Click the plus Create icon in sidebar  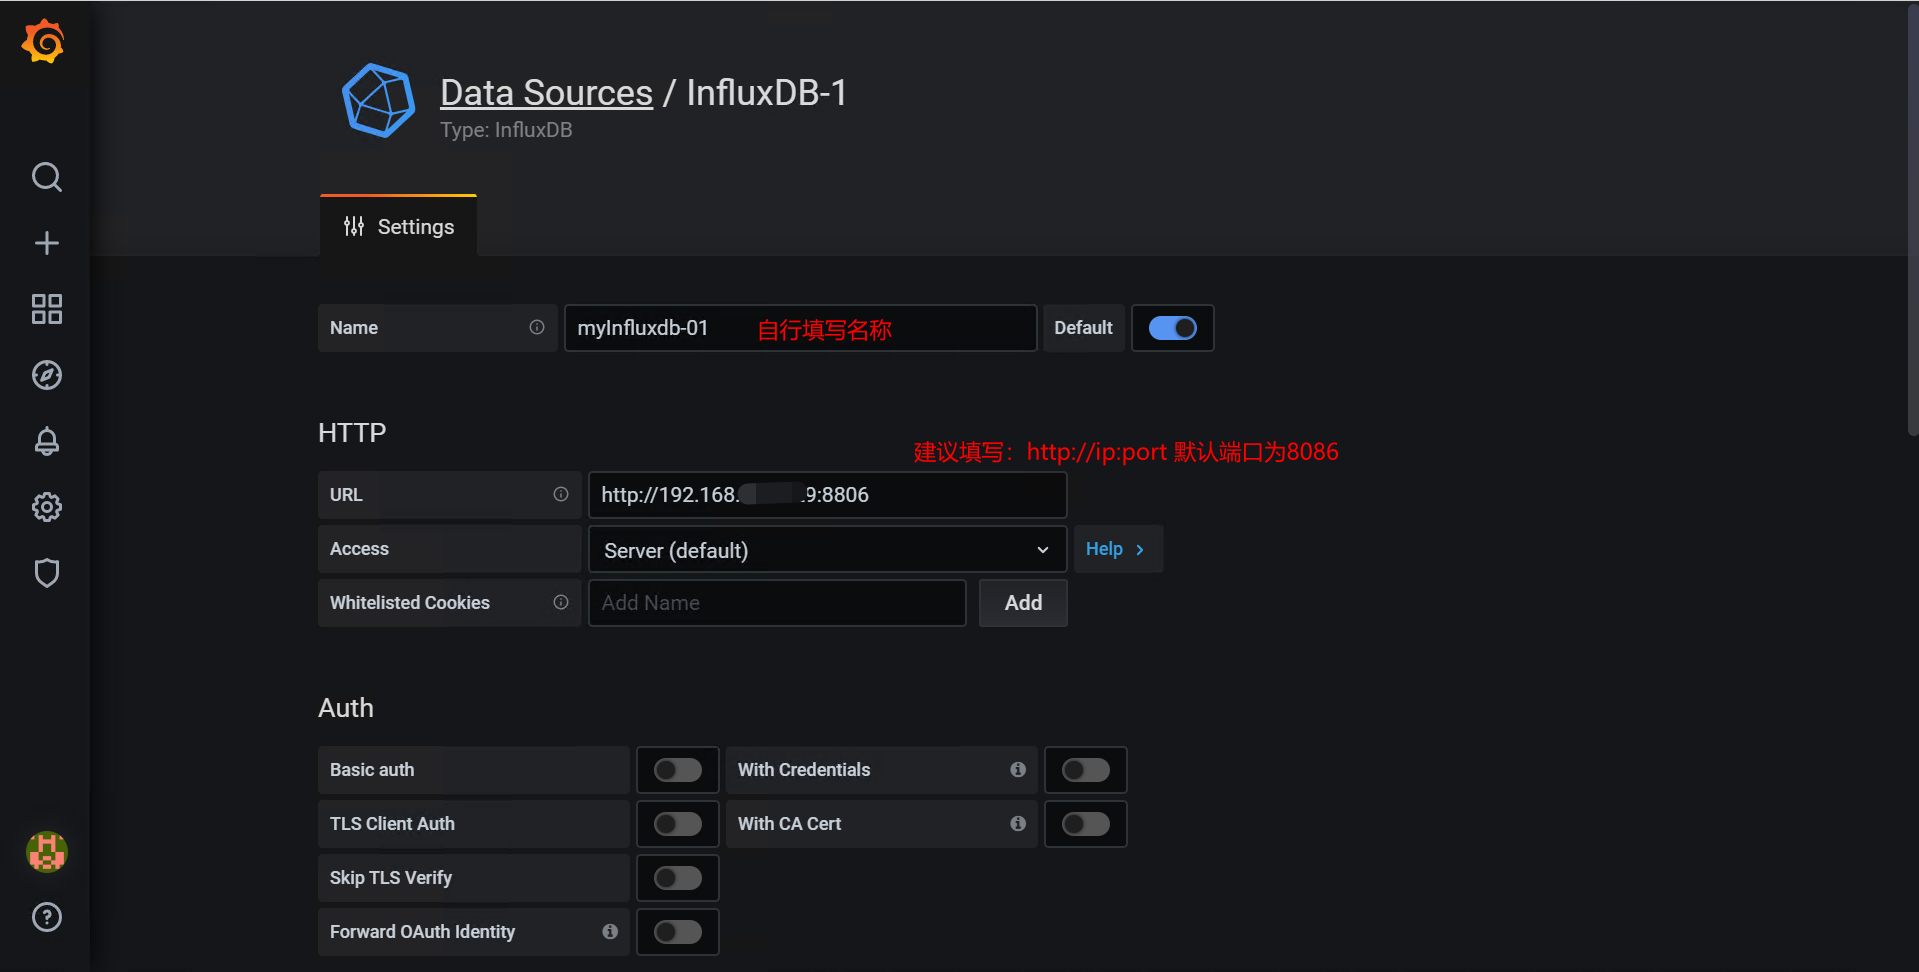[x=46, y=243]
